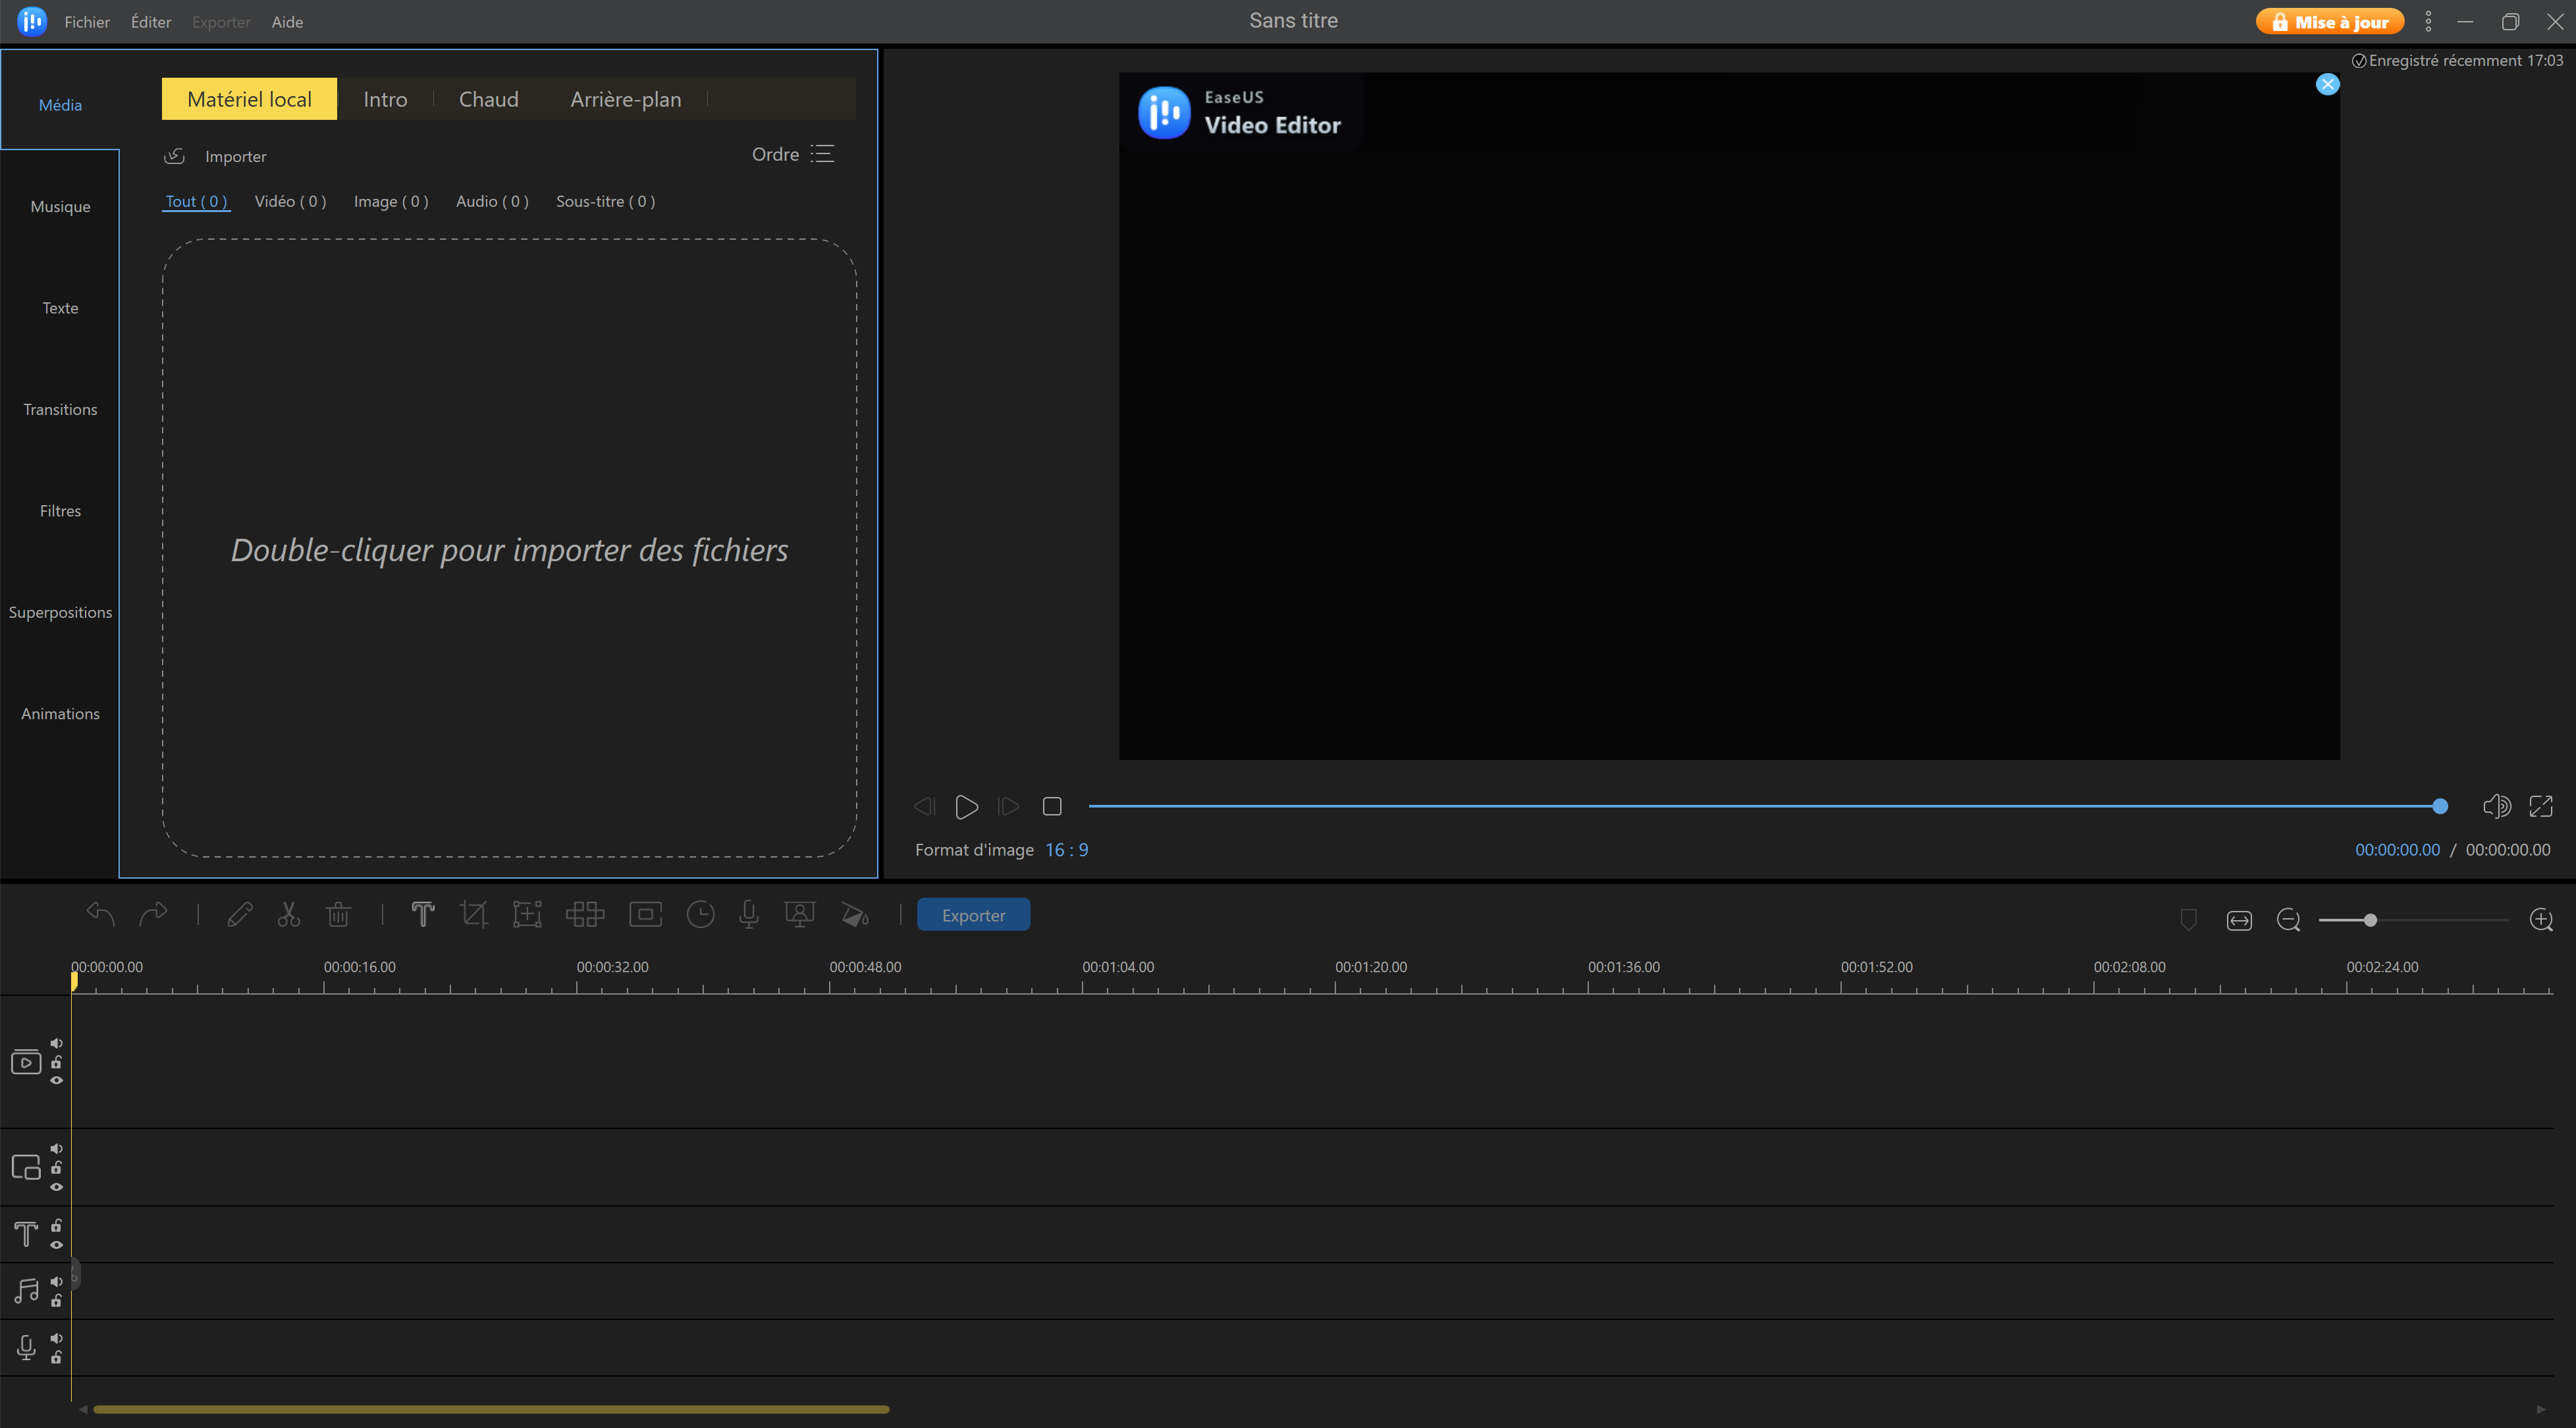Select the Matériel local tab
The width and height of the screenshot is (2576, 1428).
pos(249,99)
